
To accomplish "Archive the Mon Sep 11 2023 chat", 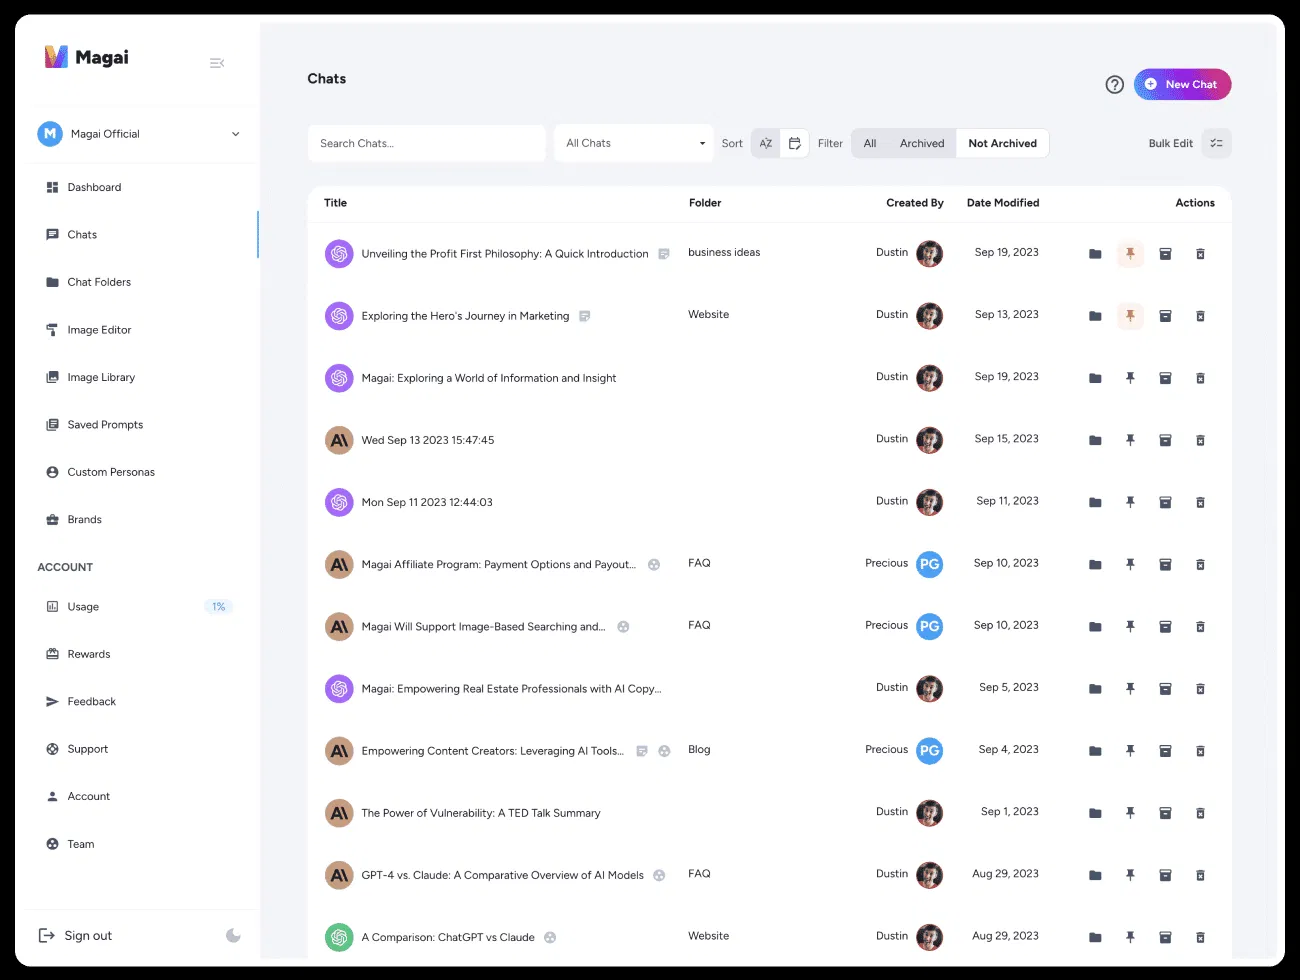I will pos(1165,502).
